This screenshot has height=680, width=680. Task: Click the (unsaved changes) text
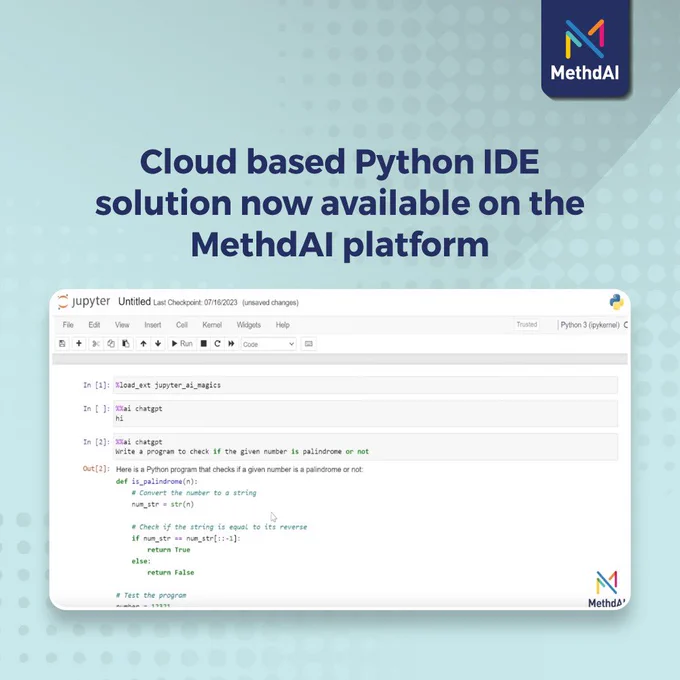(x=270, y=302)
